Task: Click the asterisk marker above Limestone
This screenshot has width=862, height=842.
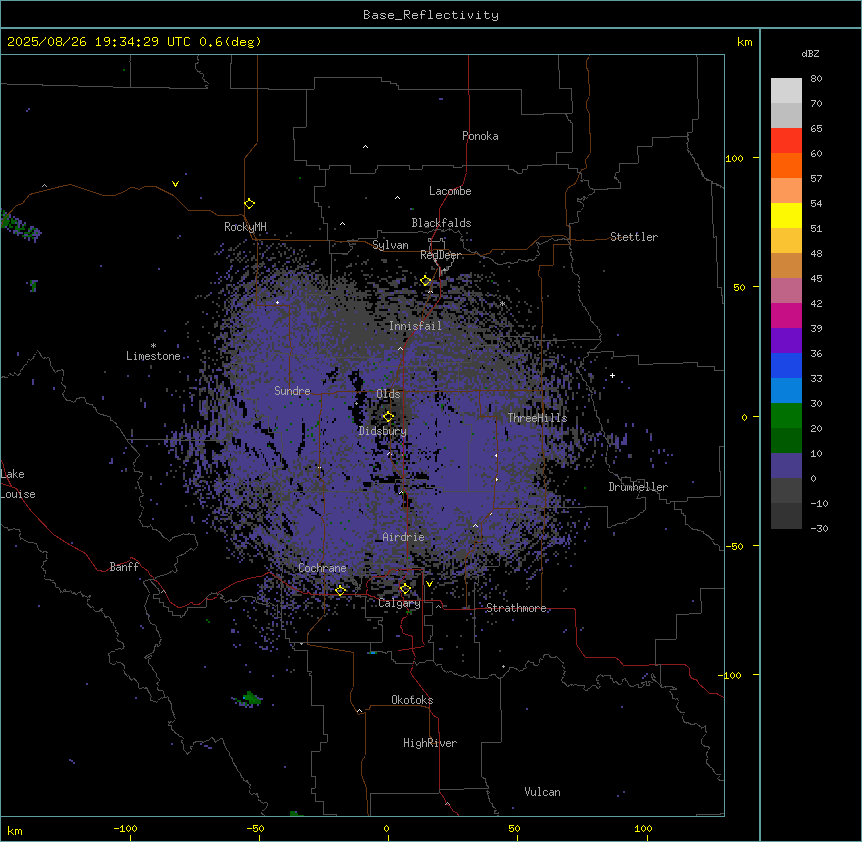Action: 153,346
